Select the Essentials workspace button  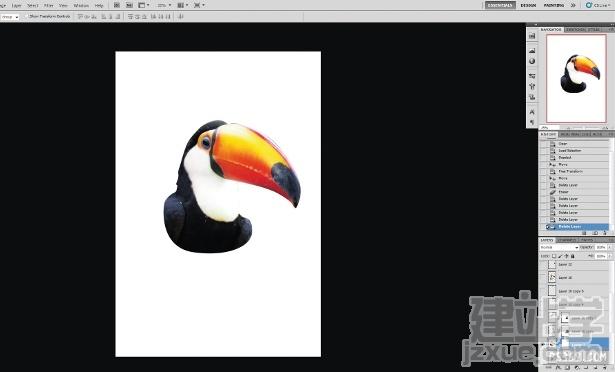500,5
